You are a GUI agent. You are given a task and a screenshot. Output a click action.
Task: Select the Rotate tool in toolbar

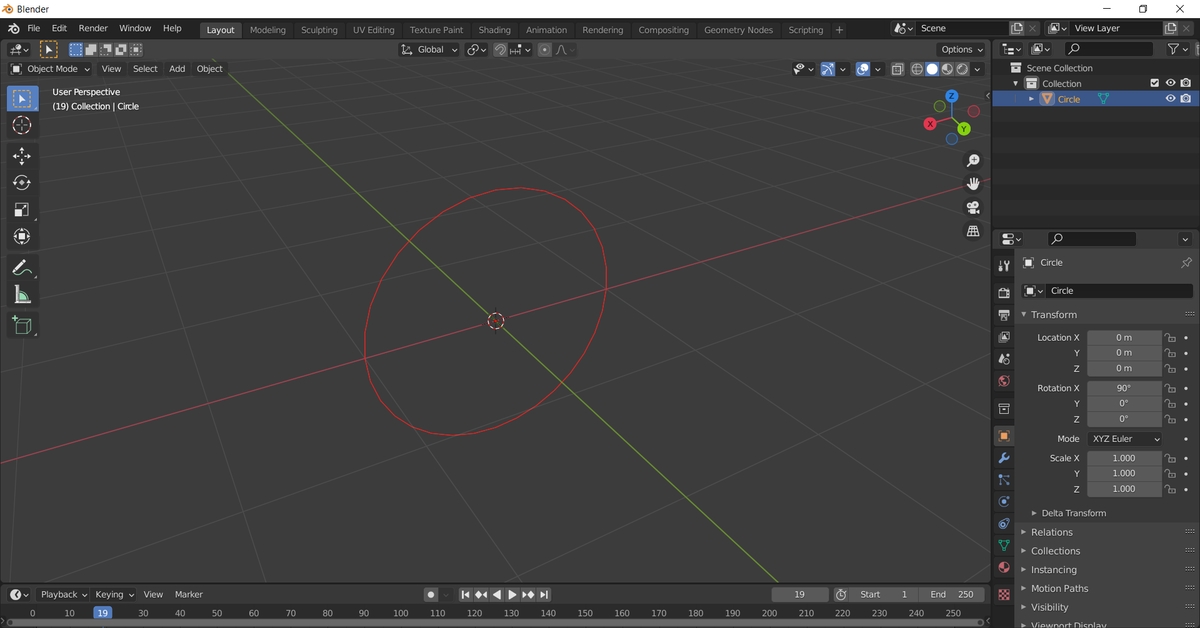[22, 183]
